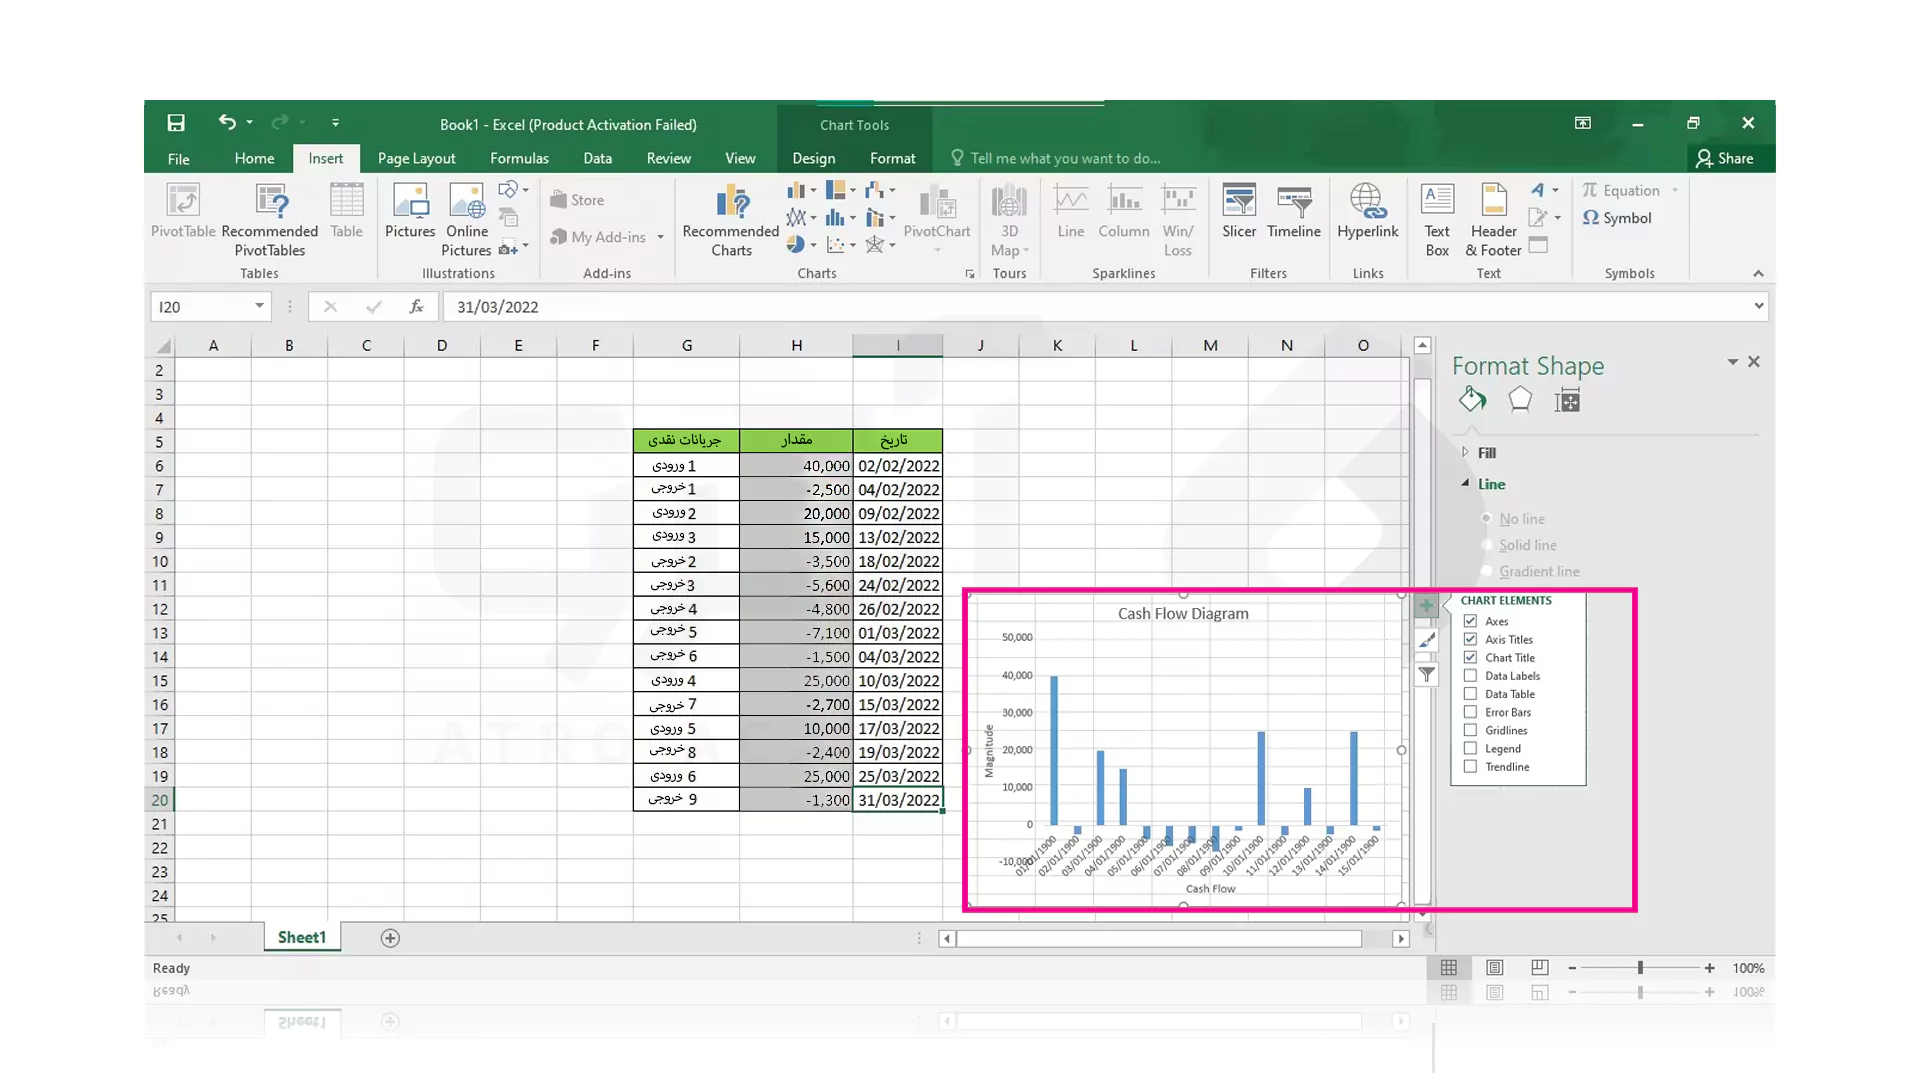Open Recommended Charts
1920x1080 pixels.
point(731,220)
